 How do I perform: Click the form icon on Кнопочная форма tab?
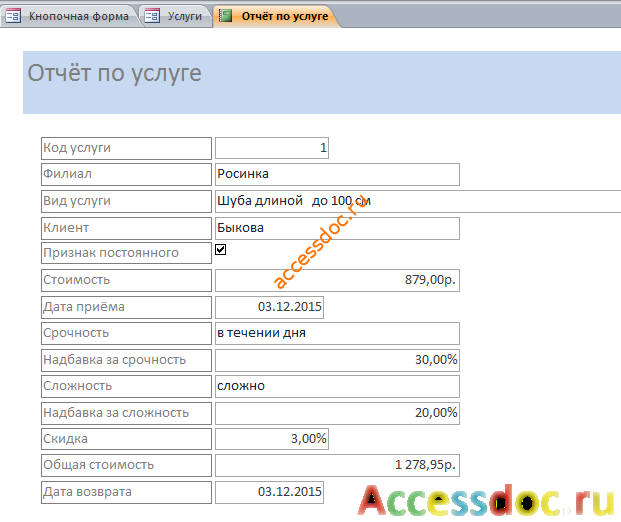pos(13,16)
